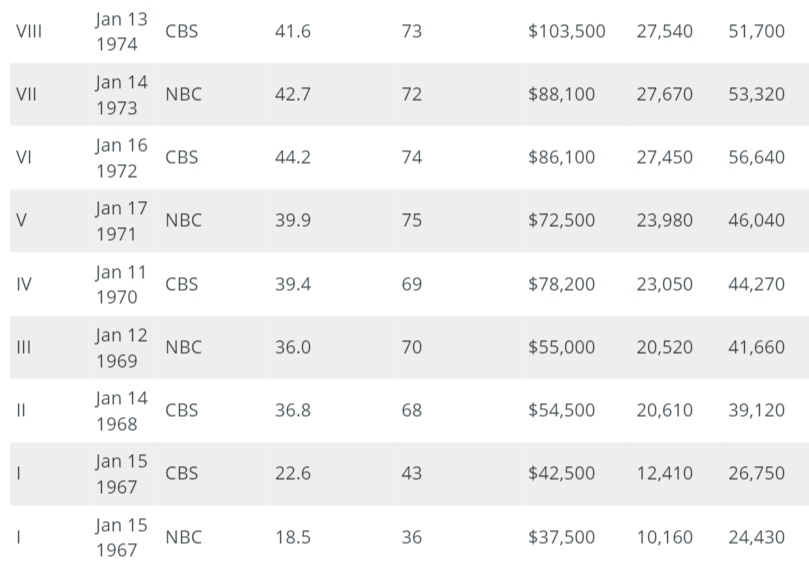Viewport: 809px width, 565px height.
Task: Click the Roman numeral IV cell
Action: point(24,284)
